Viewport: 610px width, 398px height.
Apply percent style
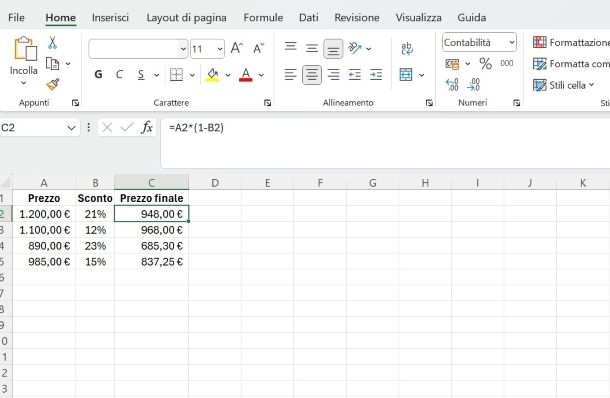(486, 63)
